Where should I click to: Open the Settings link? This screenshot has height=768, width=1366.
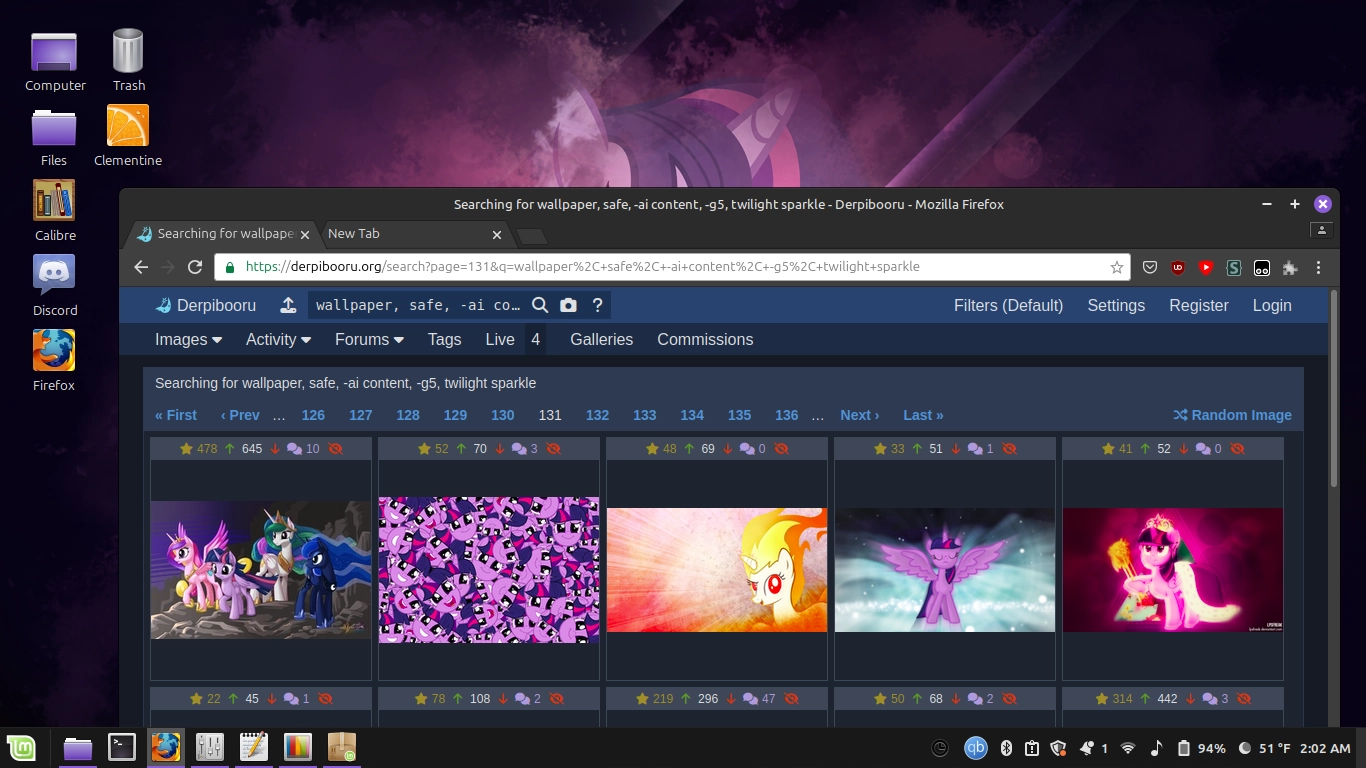(1116, 305)
